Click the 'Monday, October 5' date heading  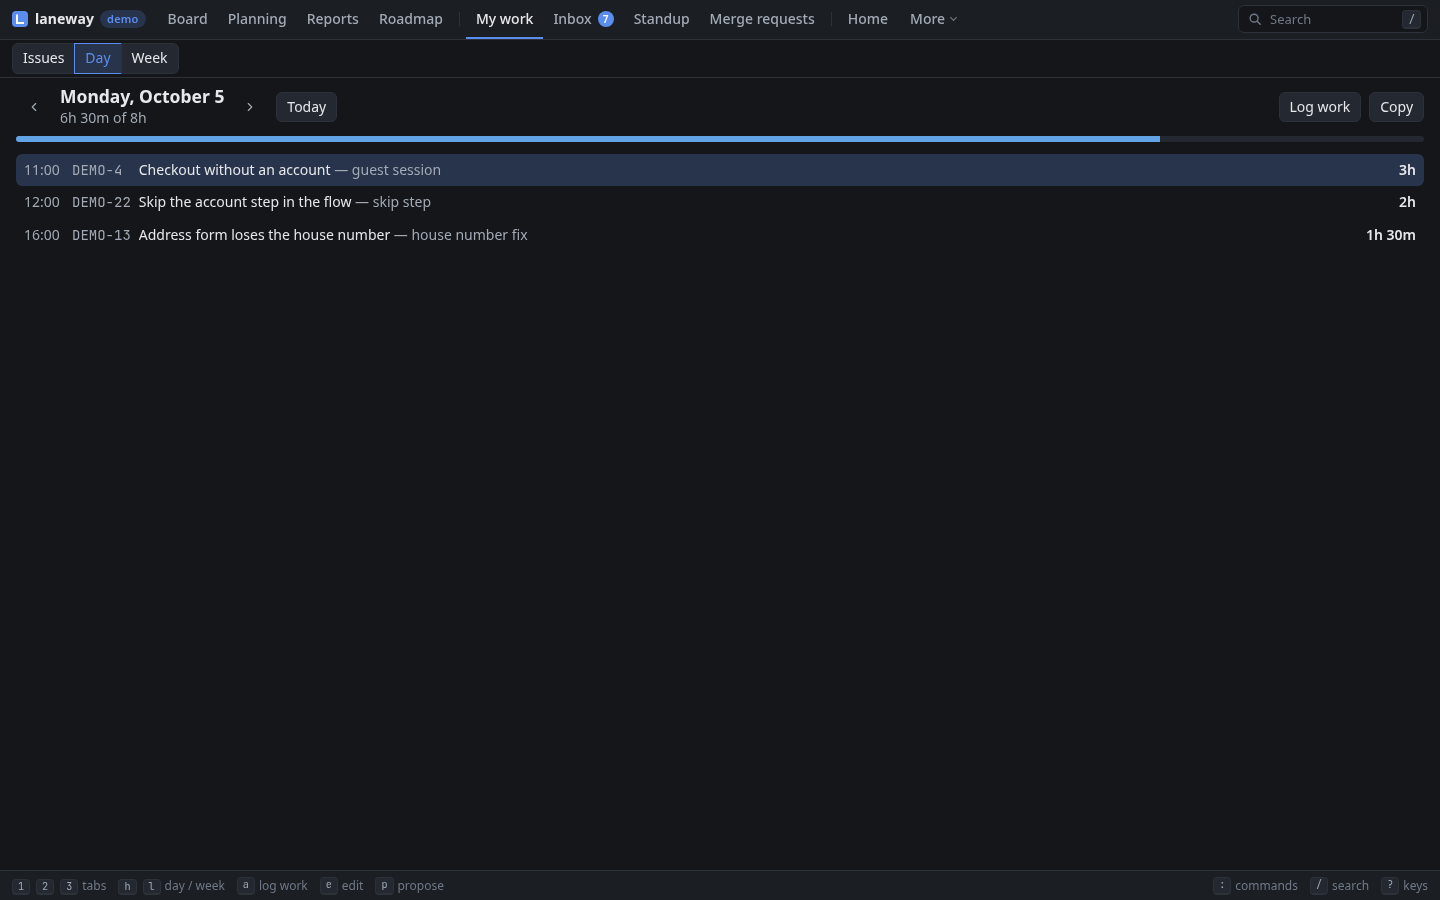142,97
